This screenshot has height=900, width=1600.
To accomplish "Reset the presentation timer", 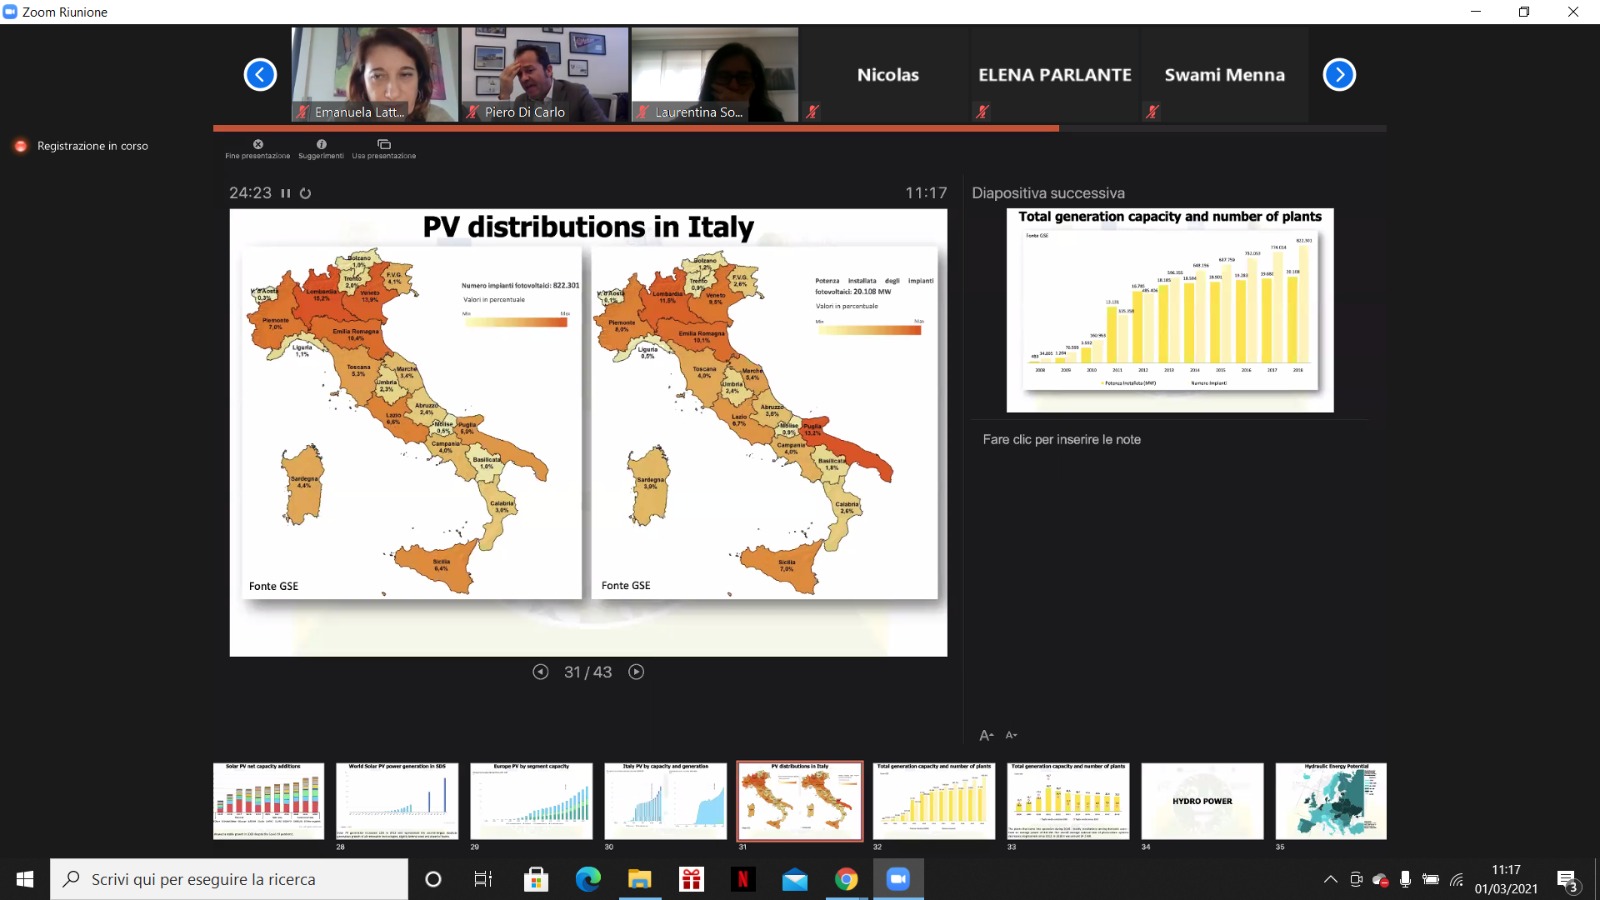I will [x=306, y=193].
